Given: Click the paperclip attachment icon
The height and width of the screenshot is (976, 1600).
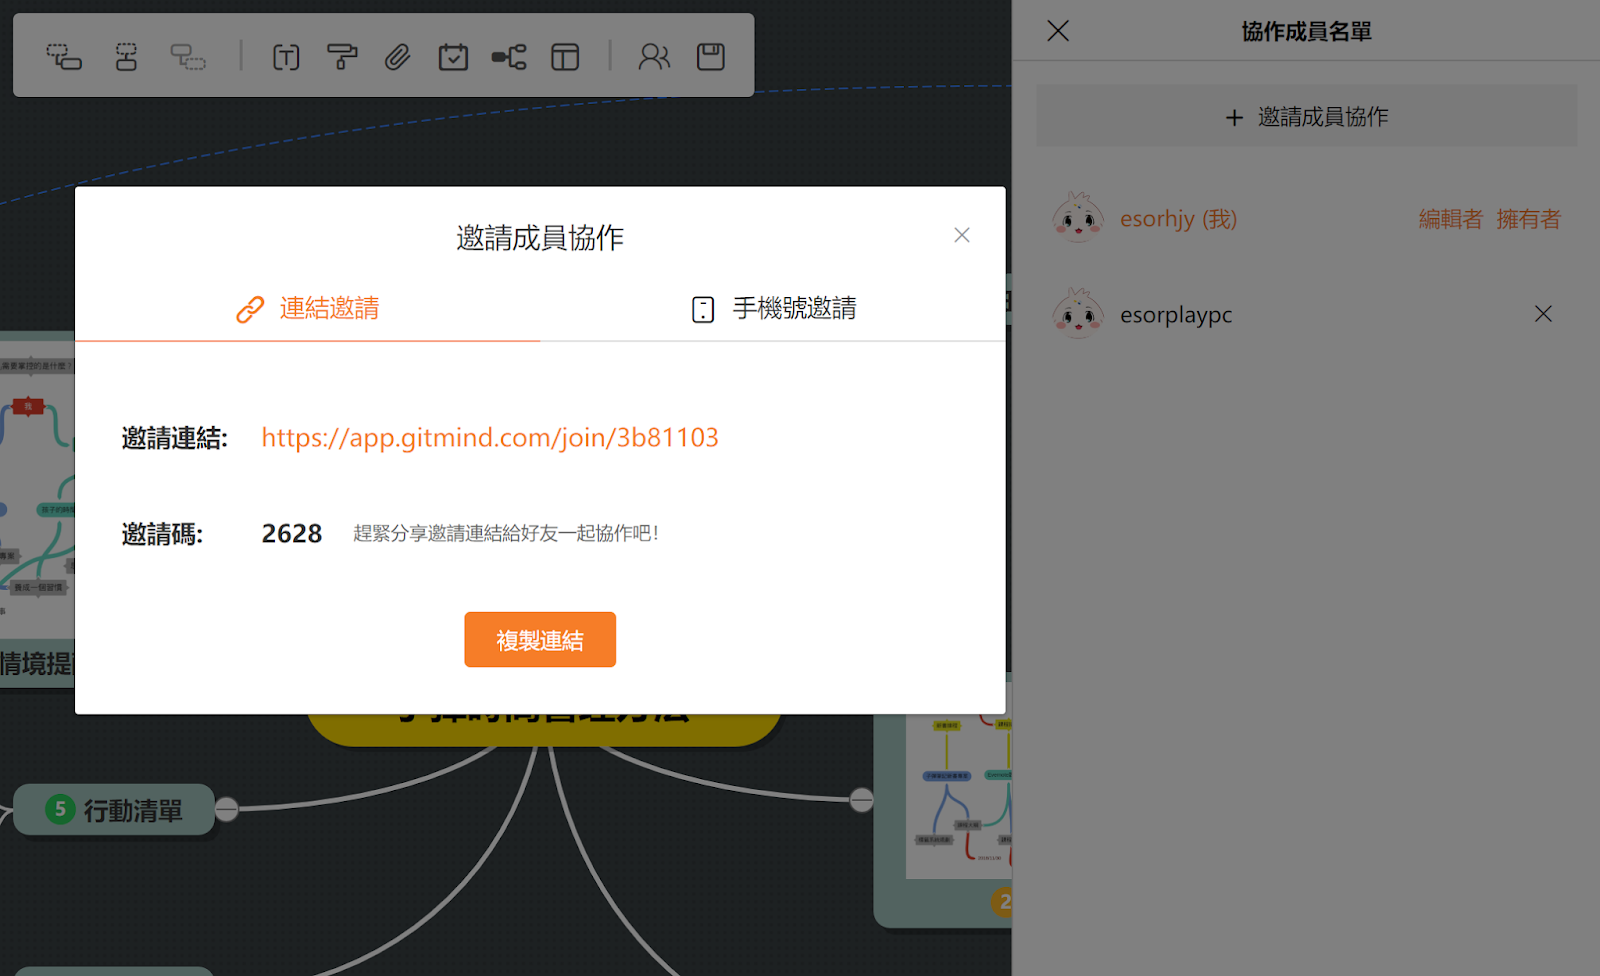Looking at the screenshot, I should (398, 57).
